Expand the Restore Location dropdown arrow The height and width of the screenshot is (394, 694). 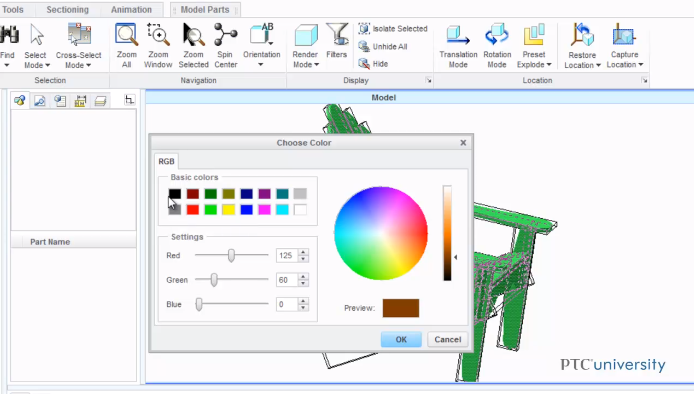pos(598,65)
